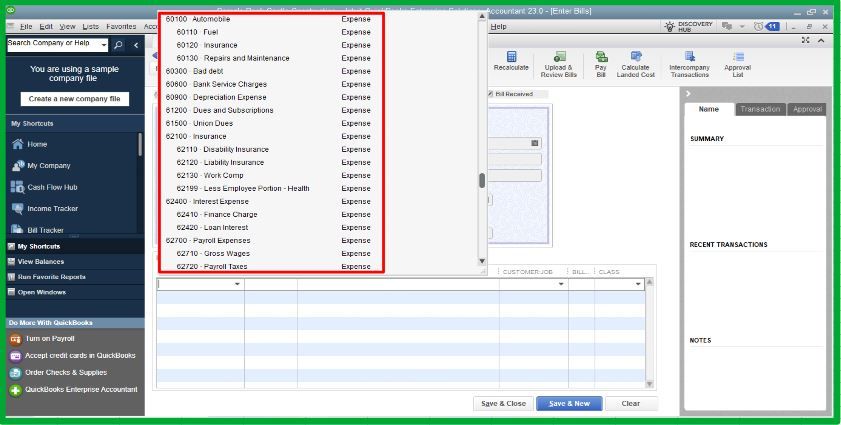Click Save & Close button
This screenshot has height=425, width=841.
[503, 404]
